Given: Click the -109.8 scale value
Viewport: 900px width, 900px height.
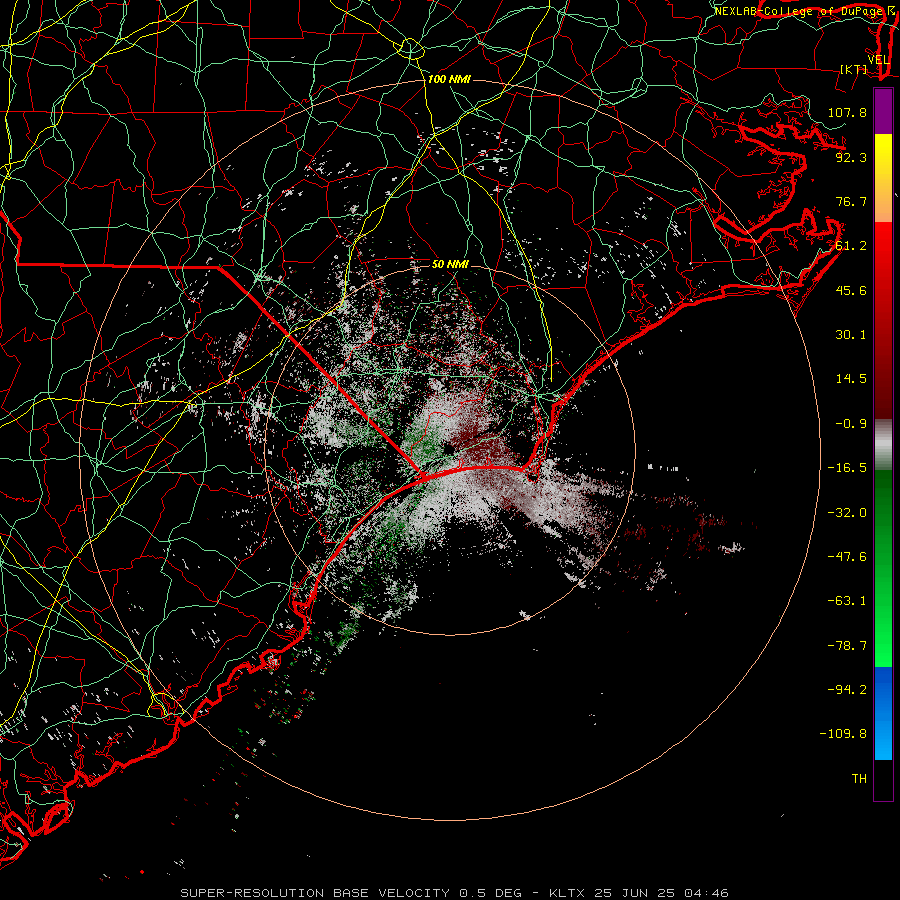Looking at the screenshot, I should tap(844, 734).
